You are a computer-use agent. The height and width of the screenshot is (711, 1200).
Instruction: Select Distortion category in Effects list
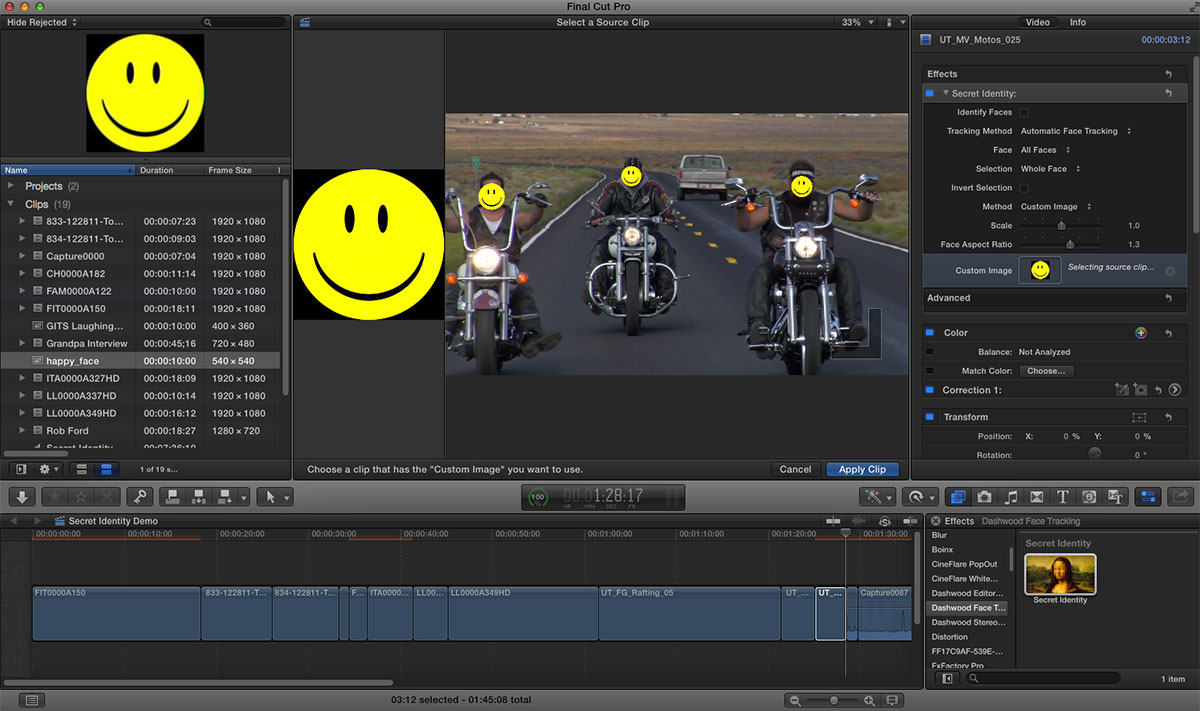click(x=950, y=637)
